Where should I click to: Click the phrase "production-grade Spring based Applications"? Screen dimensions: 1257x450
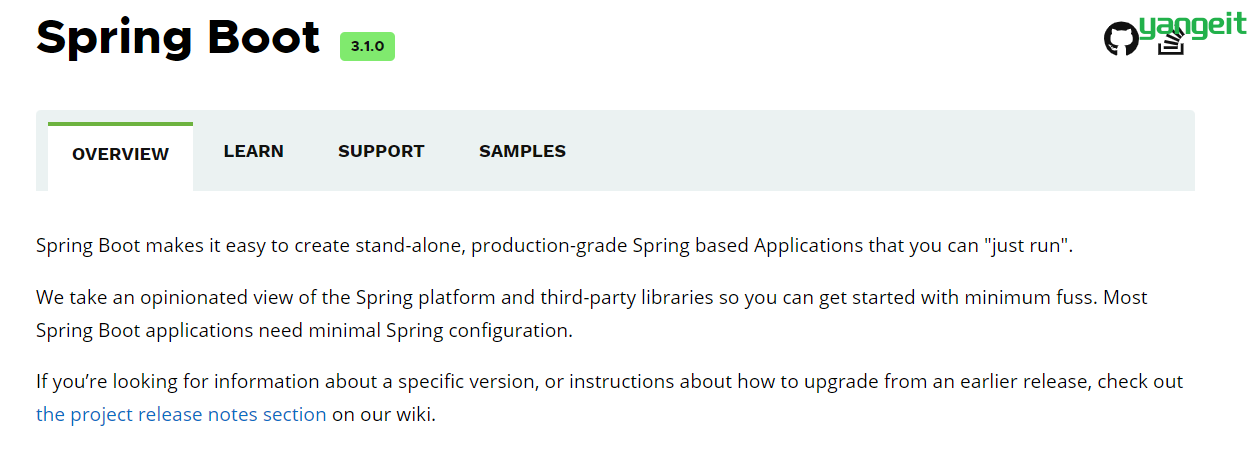[667, 246]
